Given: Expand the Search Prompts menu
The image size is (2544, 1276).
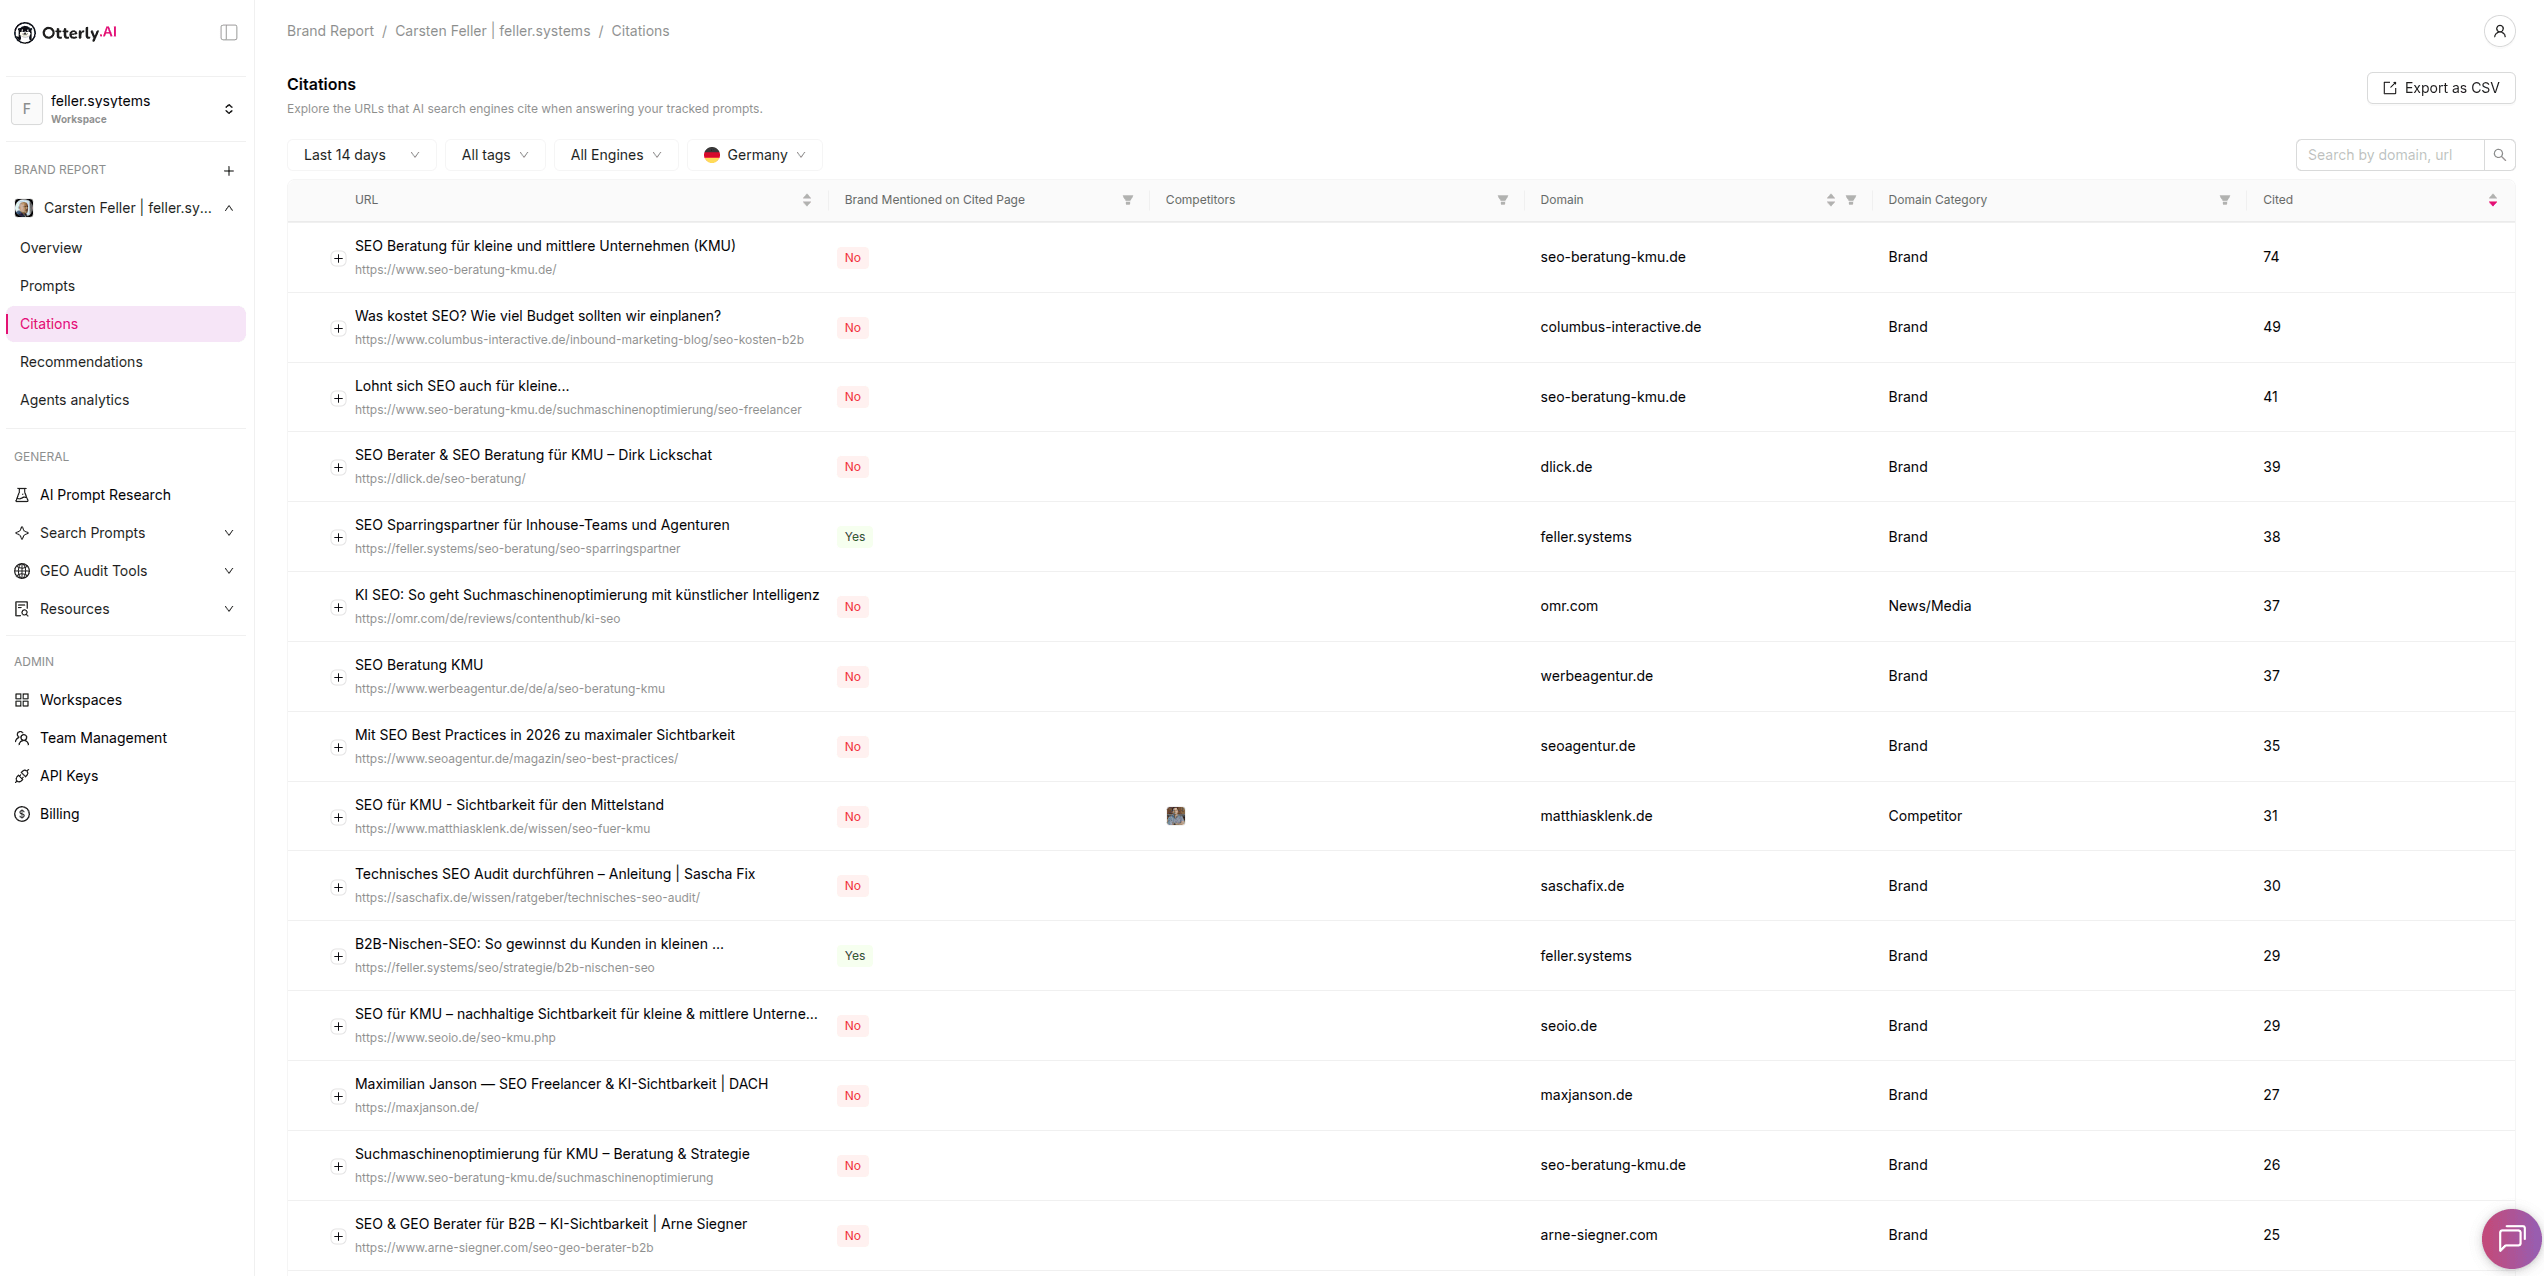Looking at the screenshot, I should tap(229, 533).
